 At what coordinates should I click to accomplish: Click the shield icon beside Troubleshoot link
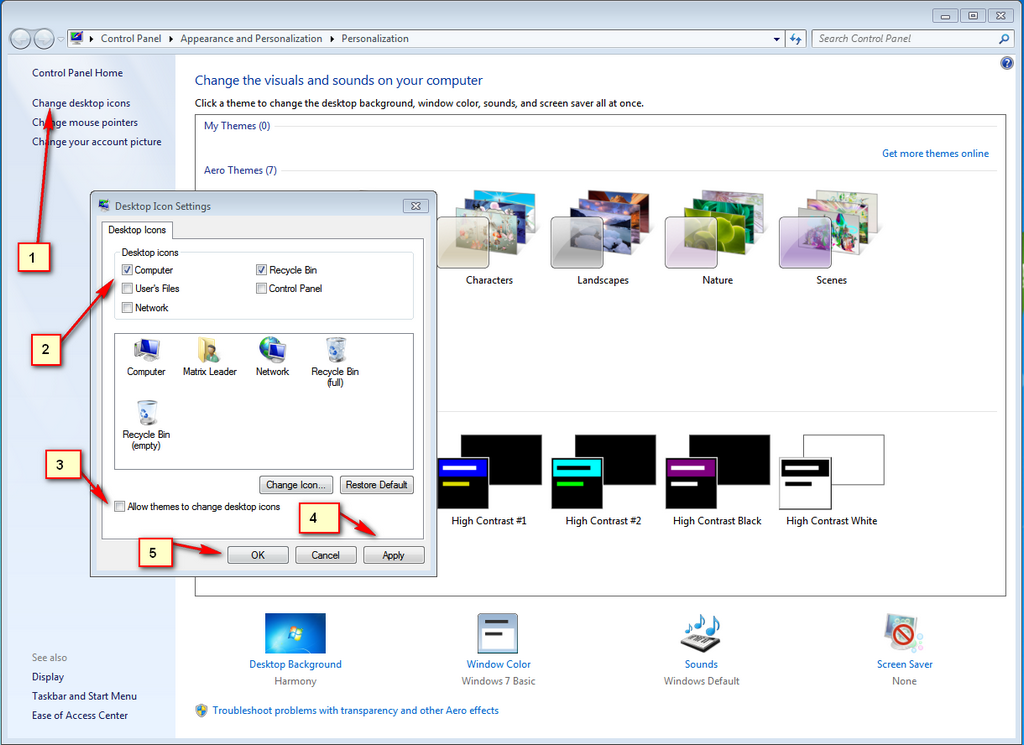pyautogui.click(x=202, y=710)
